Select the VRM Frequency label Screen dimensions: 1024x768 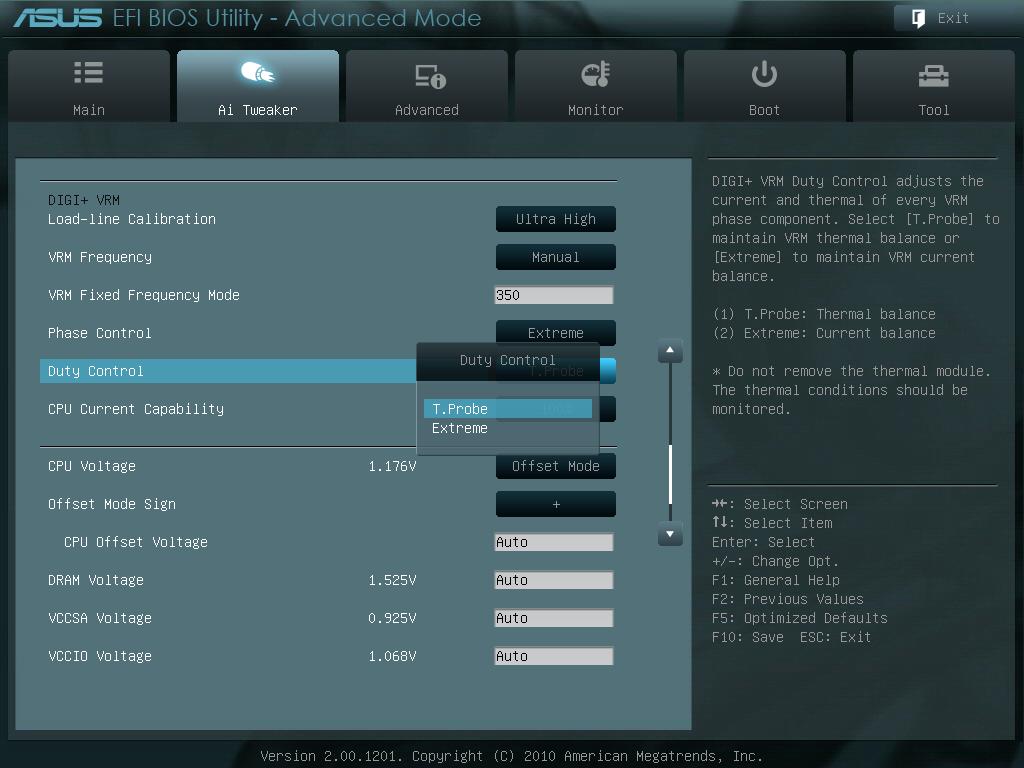coord(100,257)
